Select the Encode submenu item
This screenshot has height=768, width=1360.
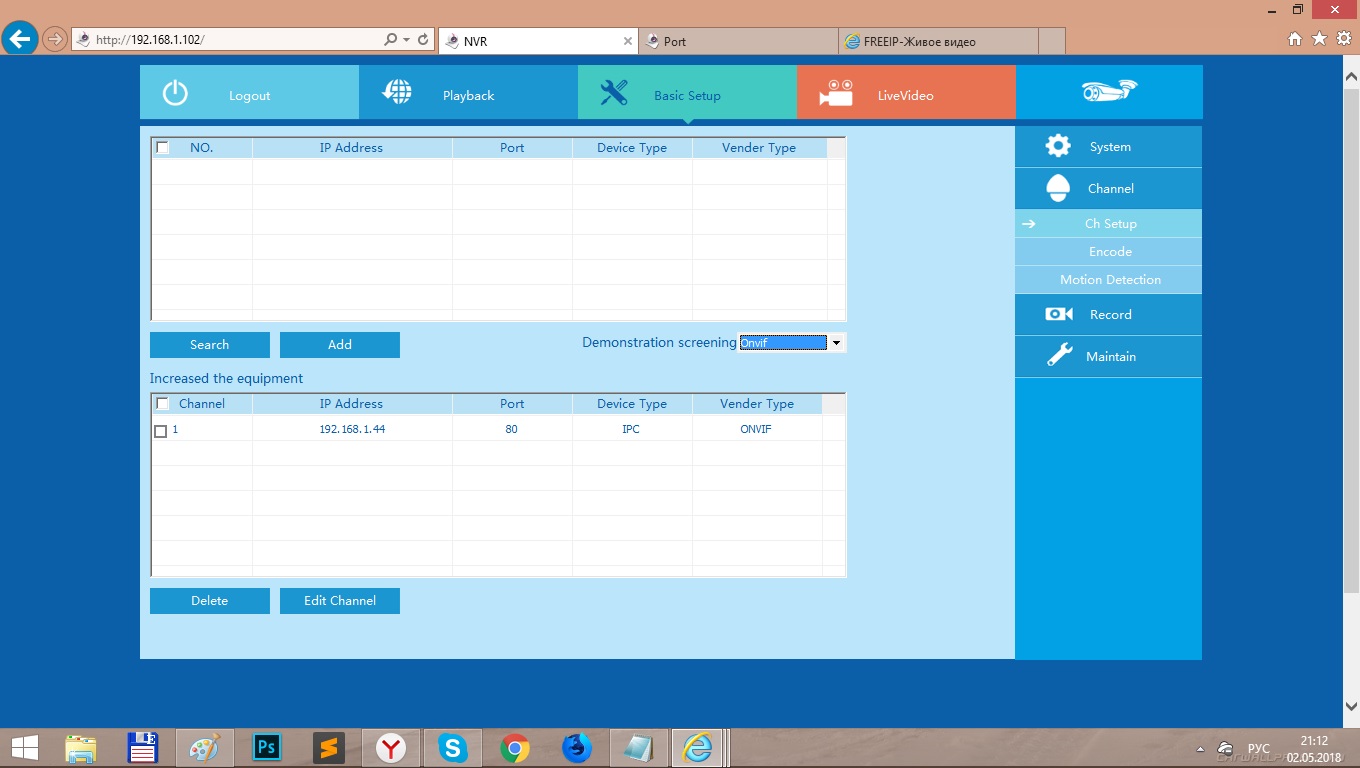[1110, 252]
